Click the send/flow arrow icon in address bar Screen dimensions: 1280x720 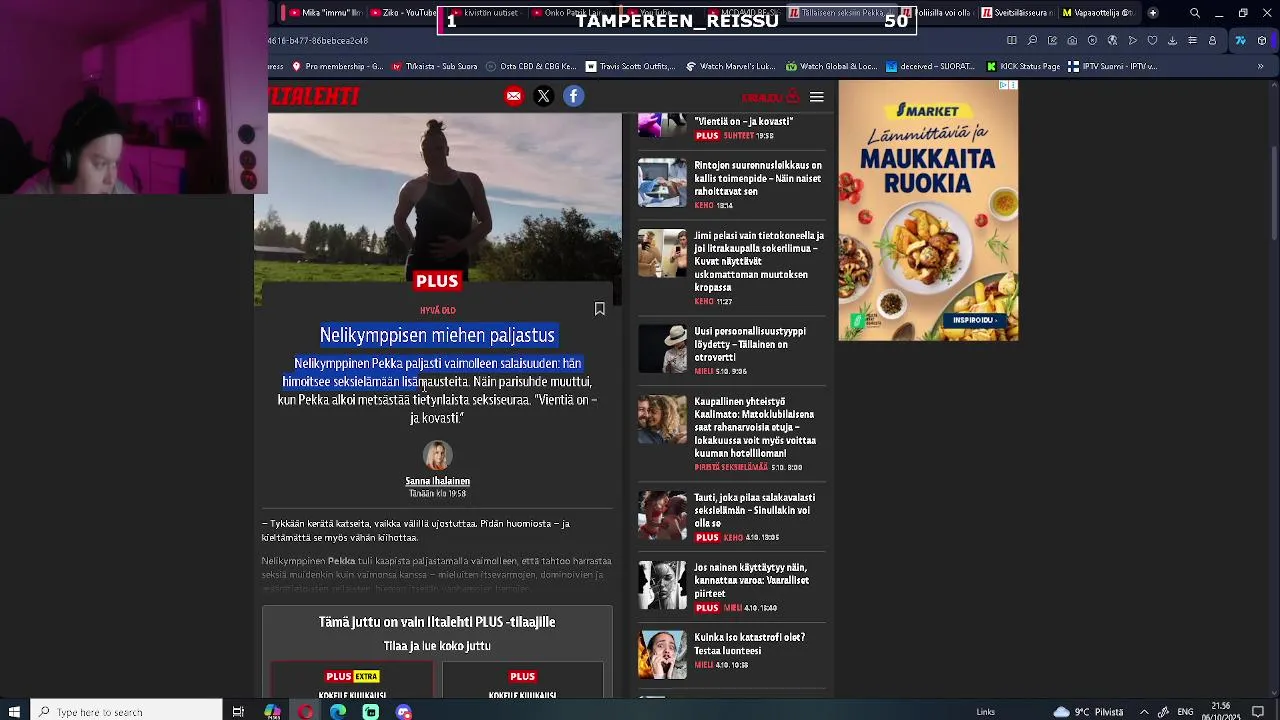click(x=1132, y=41)
